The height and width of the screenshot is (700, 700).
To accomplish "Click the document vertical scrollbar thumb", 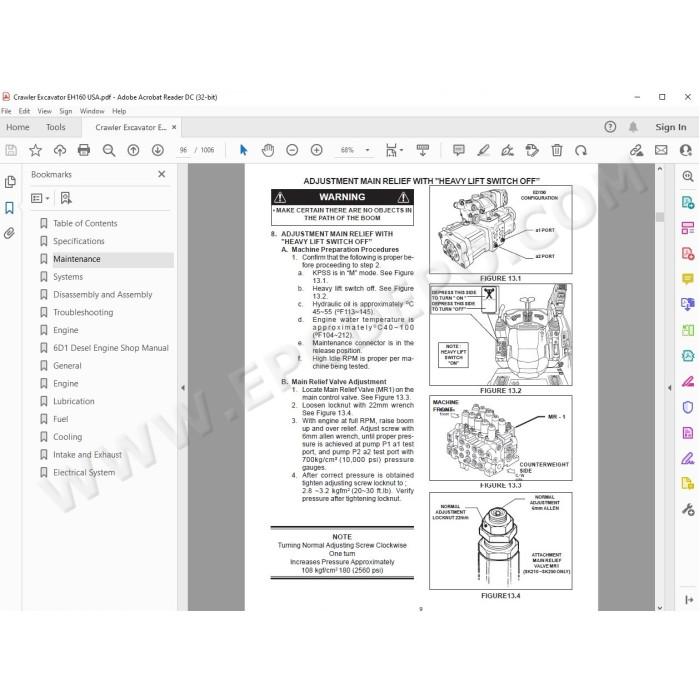I will tap(660, 217).
